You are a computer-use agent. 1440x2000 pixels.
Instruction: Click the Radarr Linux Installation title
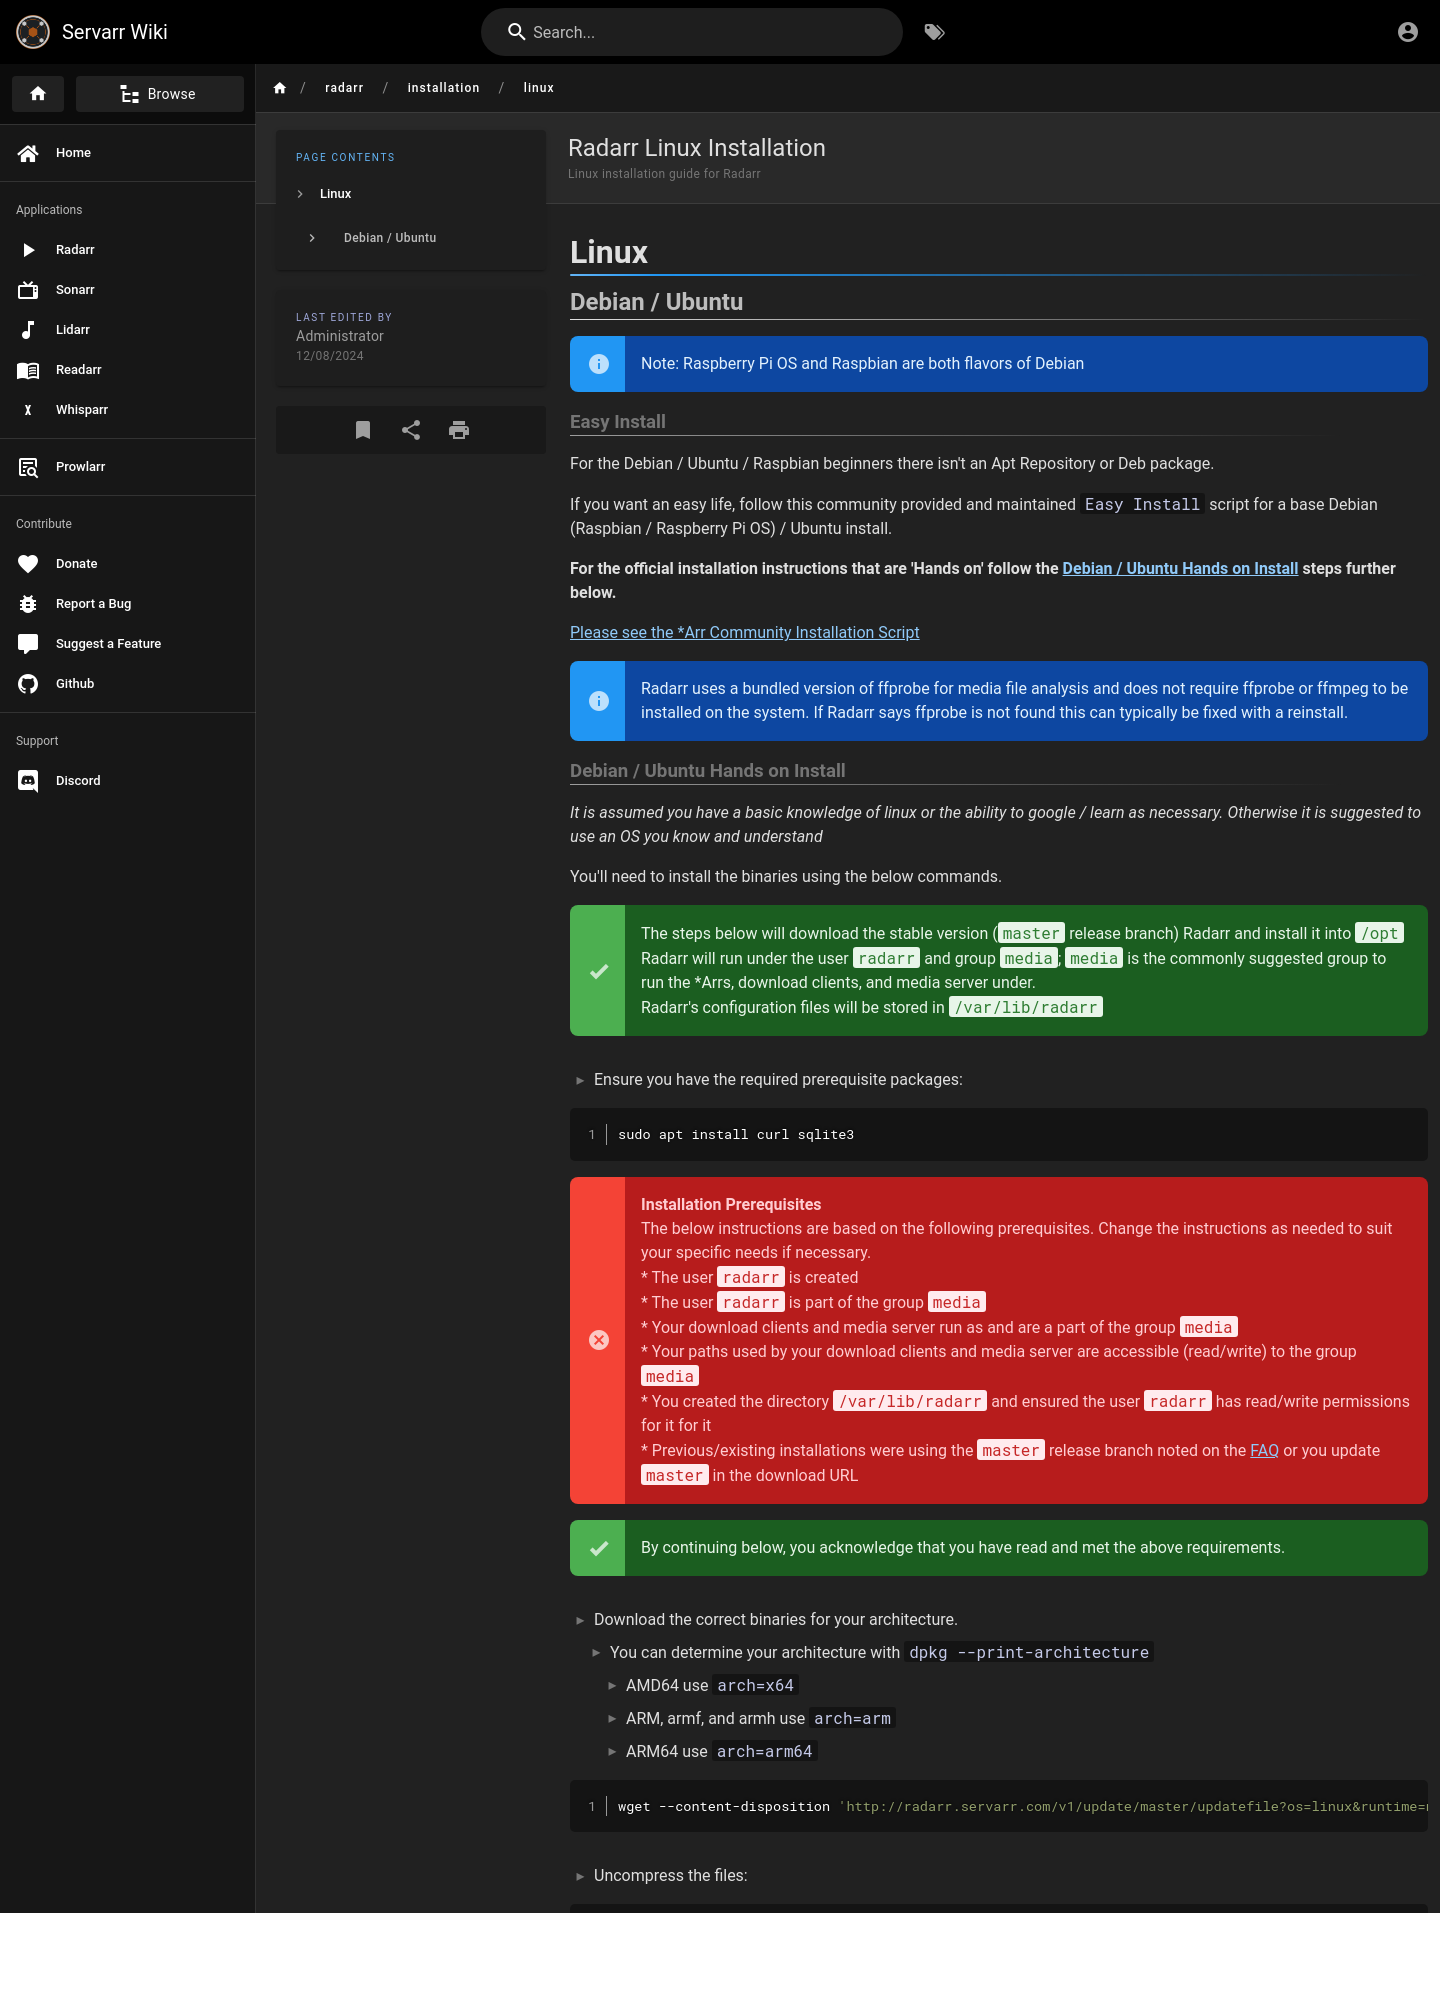click(x=697, y=148)
